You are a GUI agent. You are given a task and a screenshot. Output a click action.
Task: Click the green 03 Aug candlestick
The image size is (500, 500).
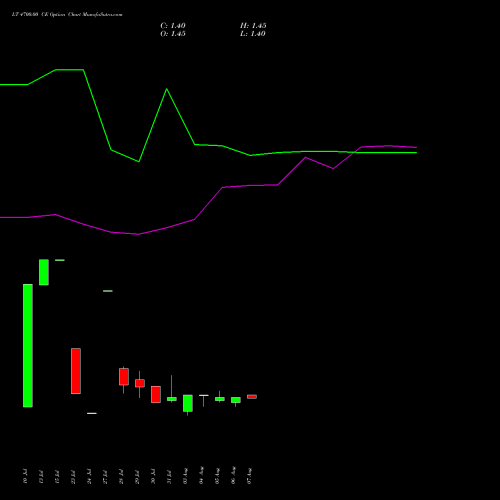tap(188, 403)
